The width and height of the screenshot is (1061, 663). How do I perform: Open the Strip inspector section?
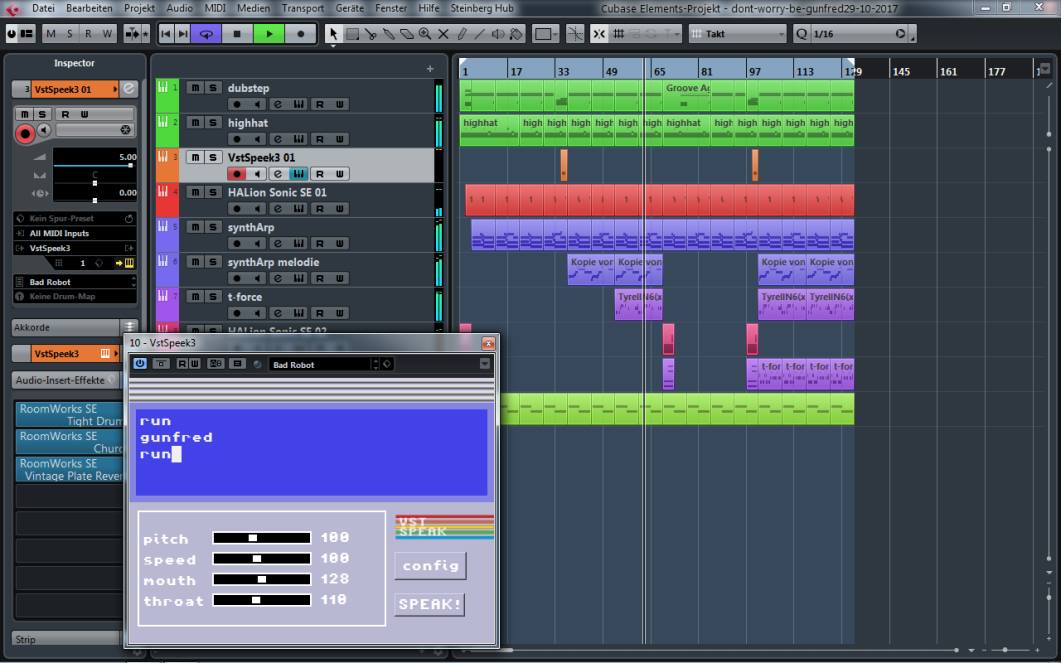coord(68,639)
